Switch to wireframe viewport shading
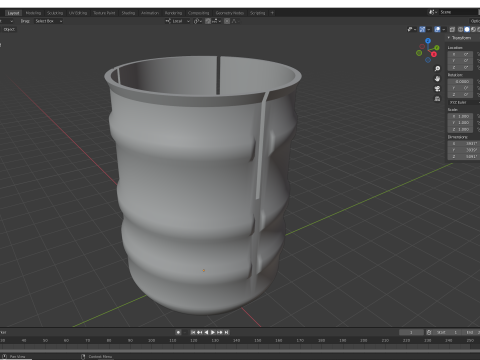480x360 pixels. [x=461, y=30]
